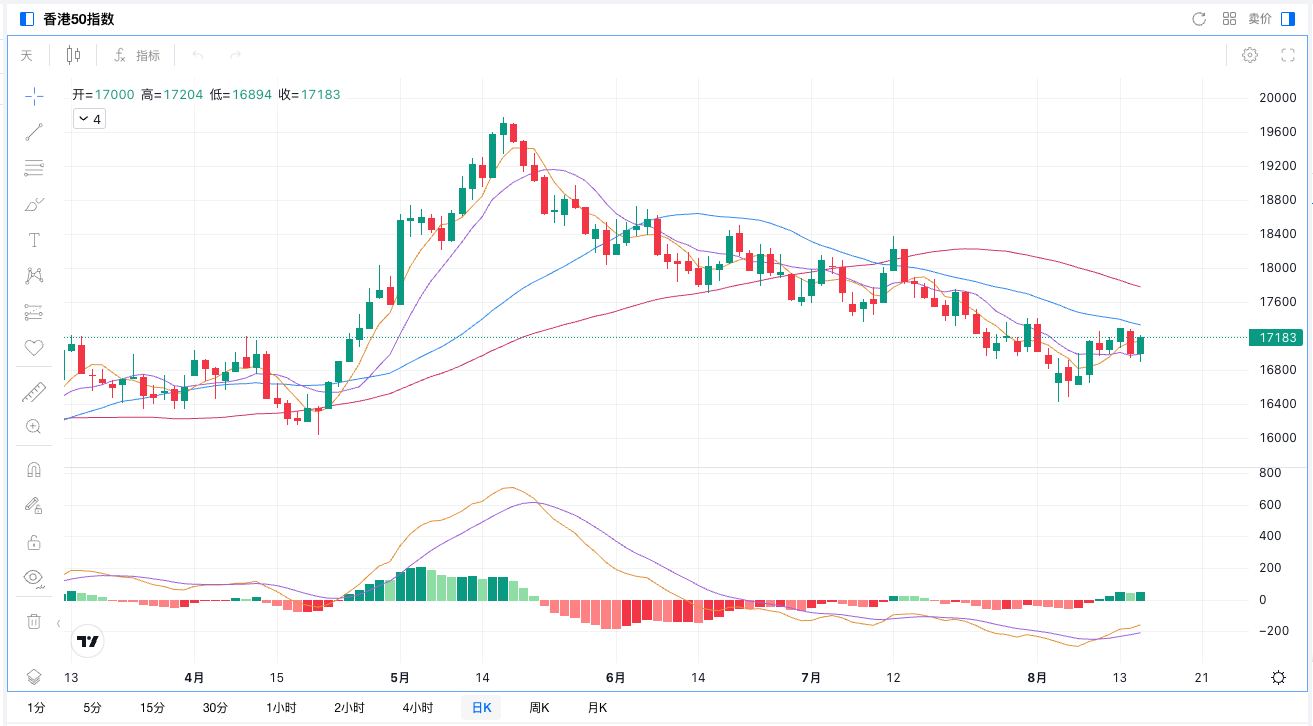Open the 指标 indicators button

pyautogui.click(x=137, y=55)
